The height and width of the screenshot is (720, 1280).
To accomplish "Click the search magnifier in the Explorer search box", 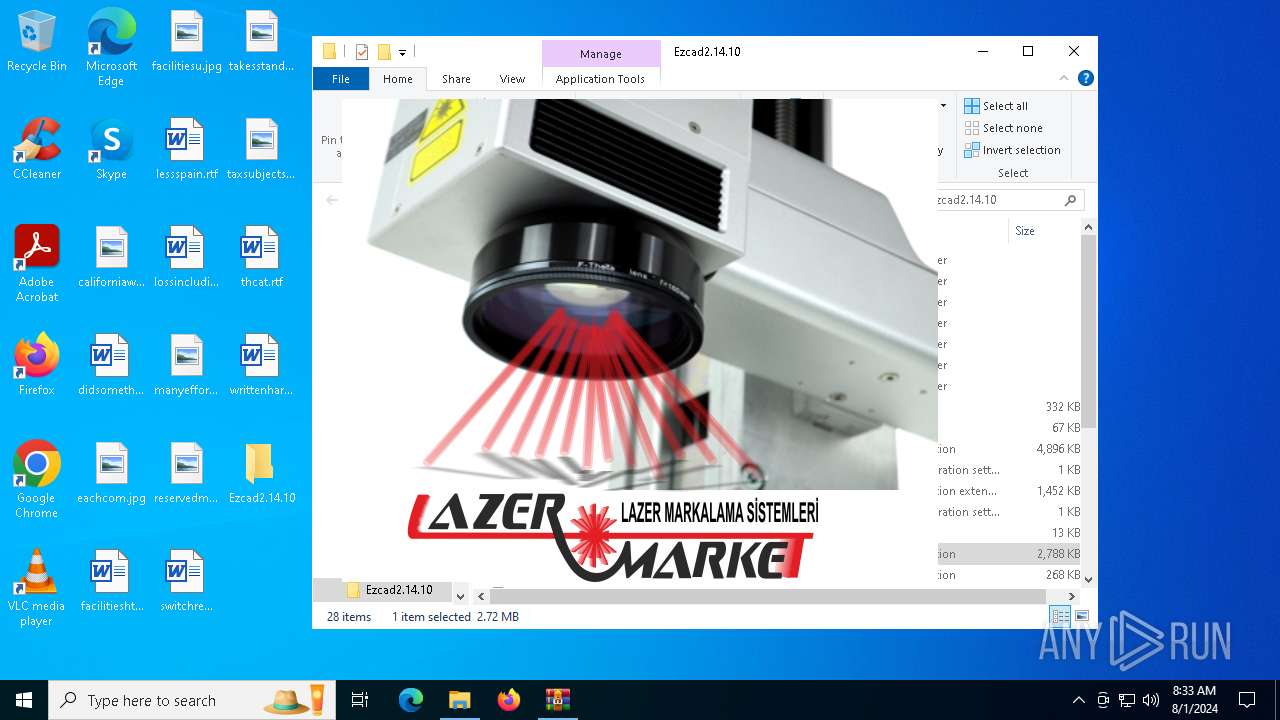I will click(1070, 200).
